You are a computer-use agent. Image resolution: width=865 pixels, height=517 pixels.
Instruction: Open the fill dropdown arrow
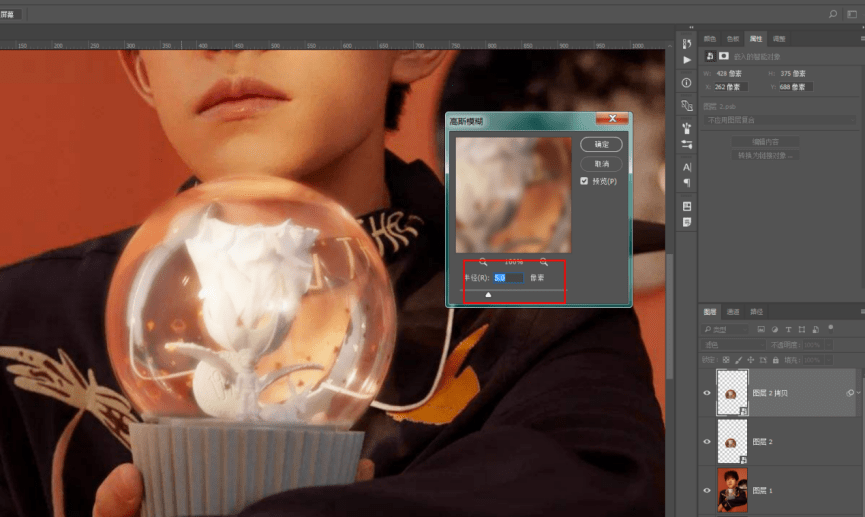pos(829,360)
